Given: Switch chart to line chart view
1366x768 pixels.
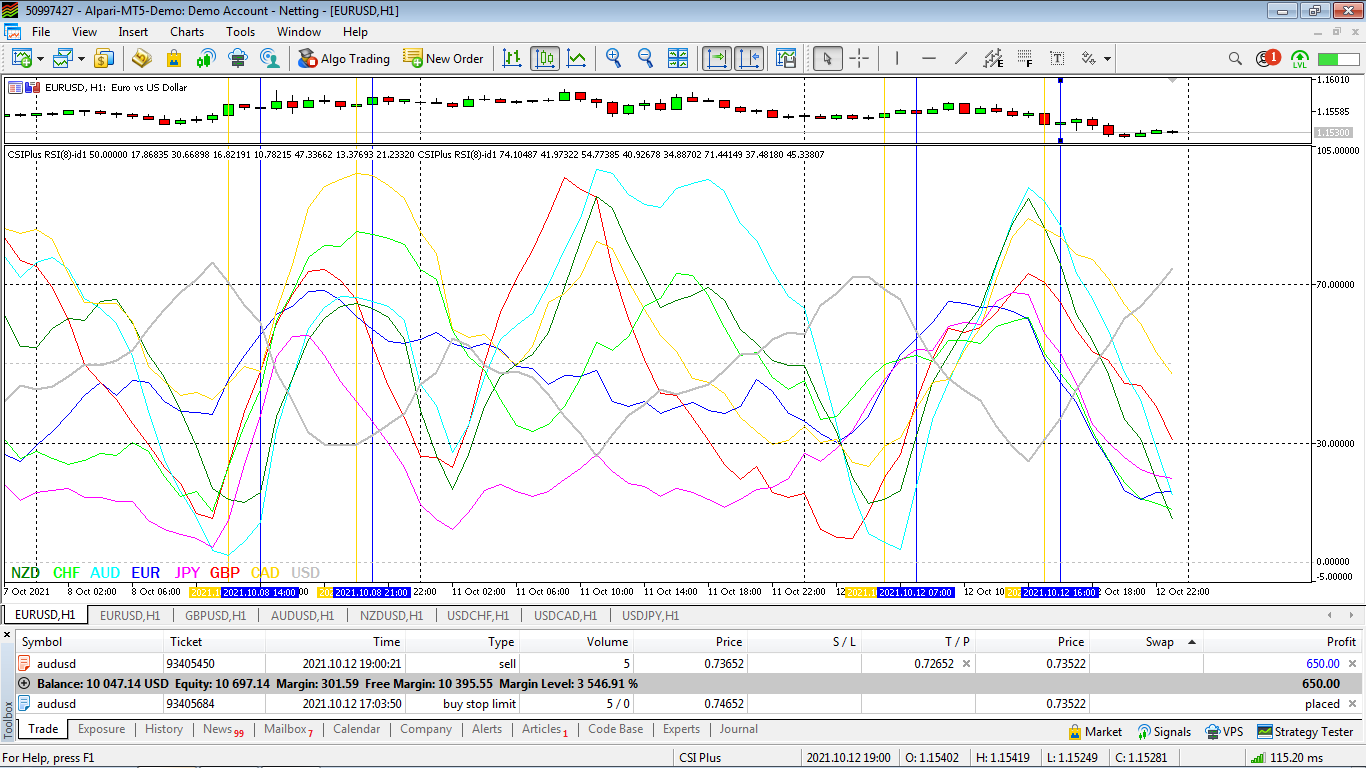Looking at the screenshot, I should point(577,58).
